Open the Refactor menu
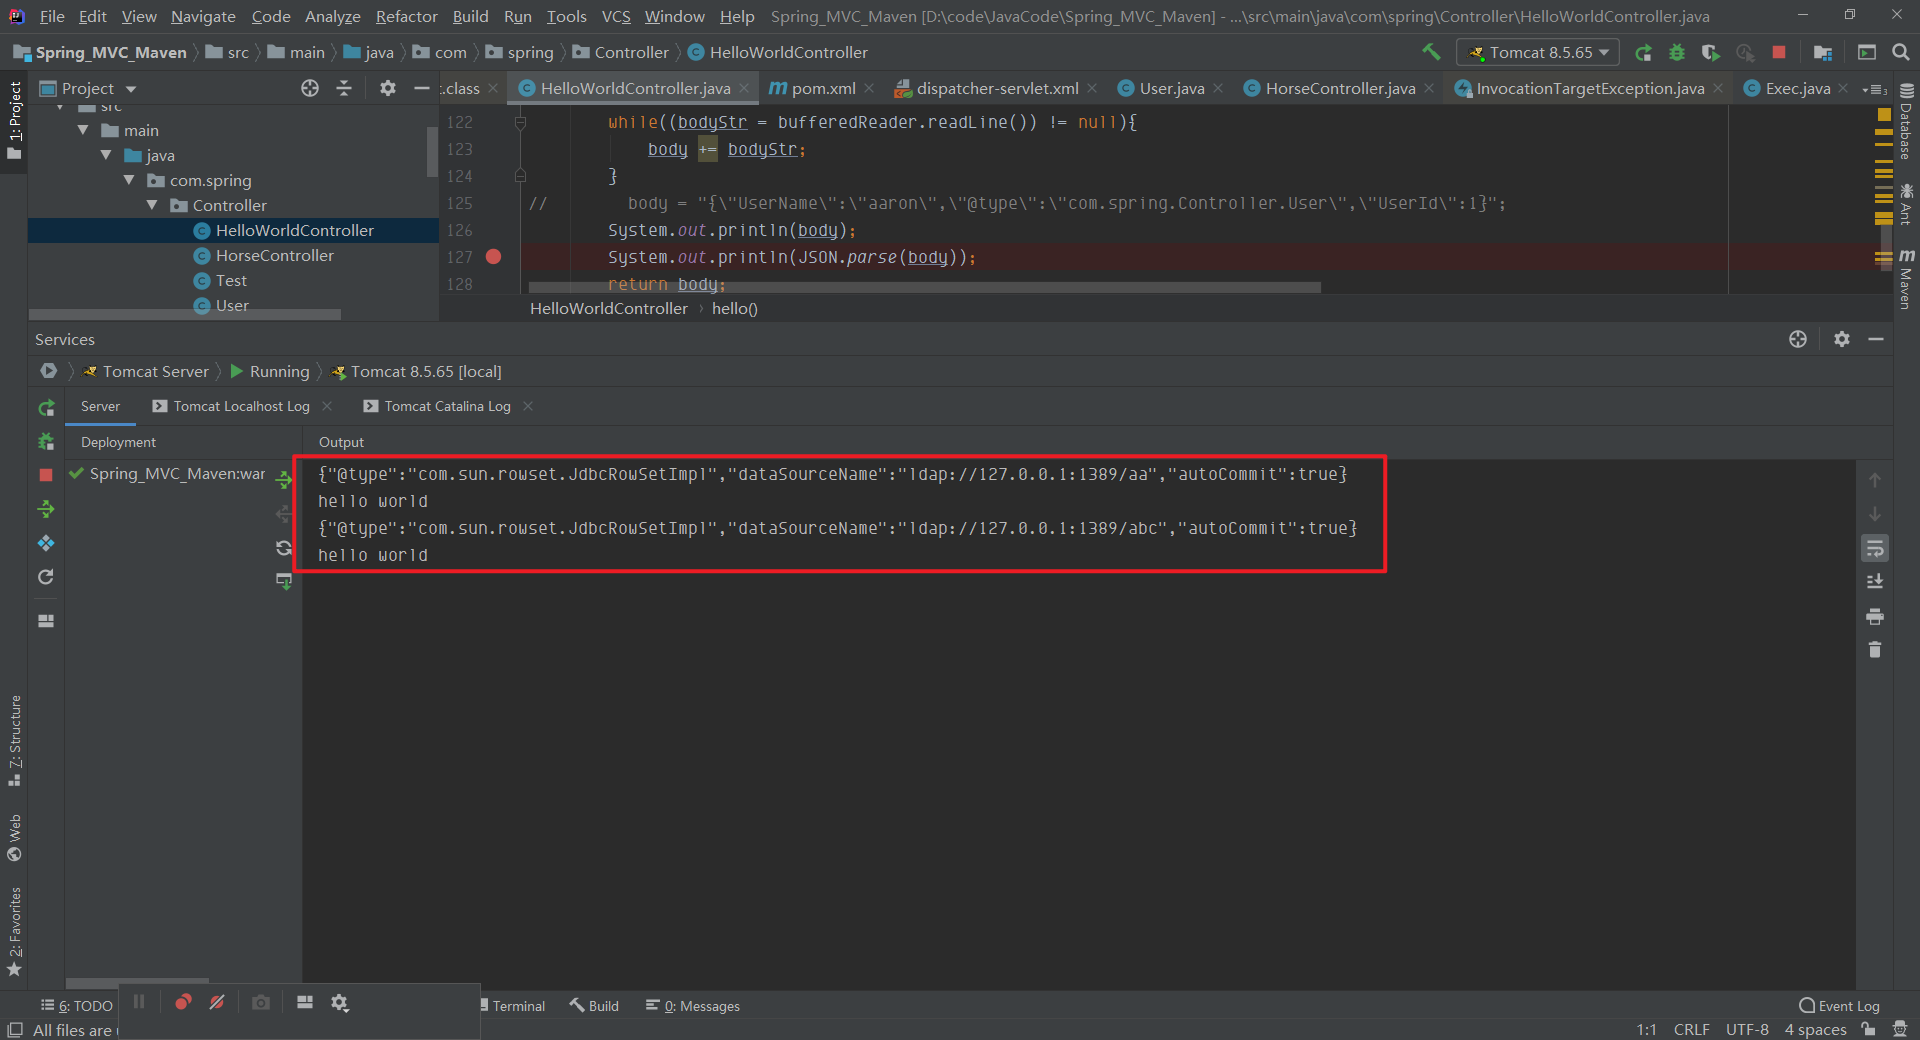Viewport: 1920px width, 1040px height. coord(406,16)
